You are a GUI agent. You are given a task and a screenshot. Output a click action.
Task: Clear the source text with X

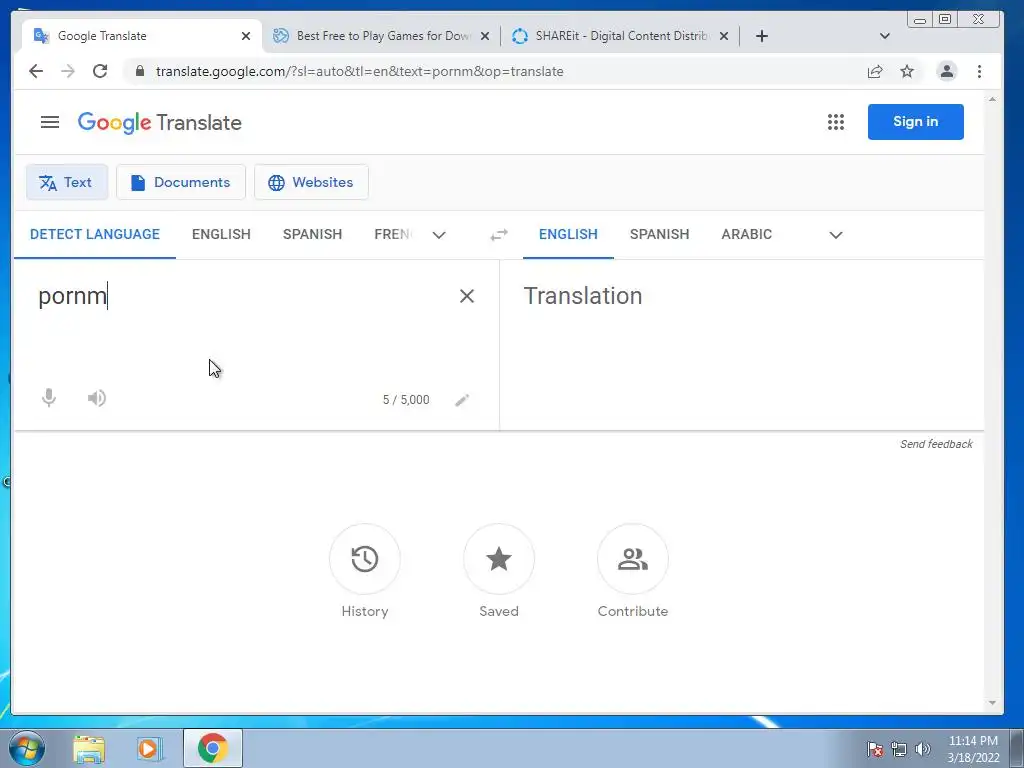pos(466,296)
